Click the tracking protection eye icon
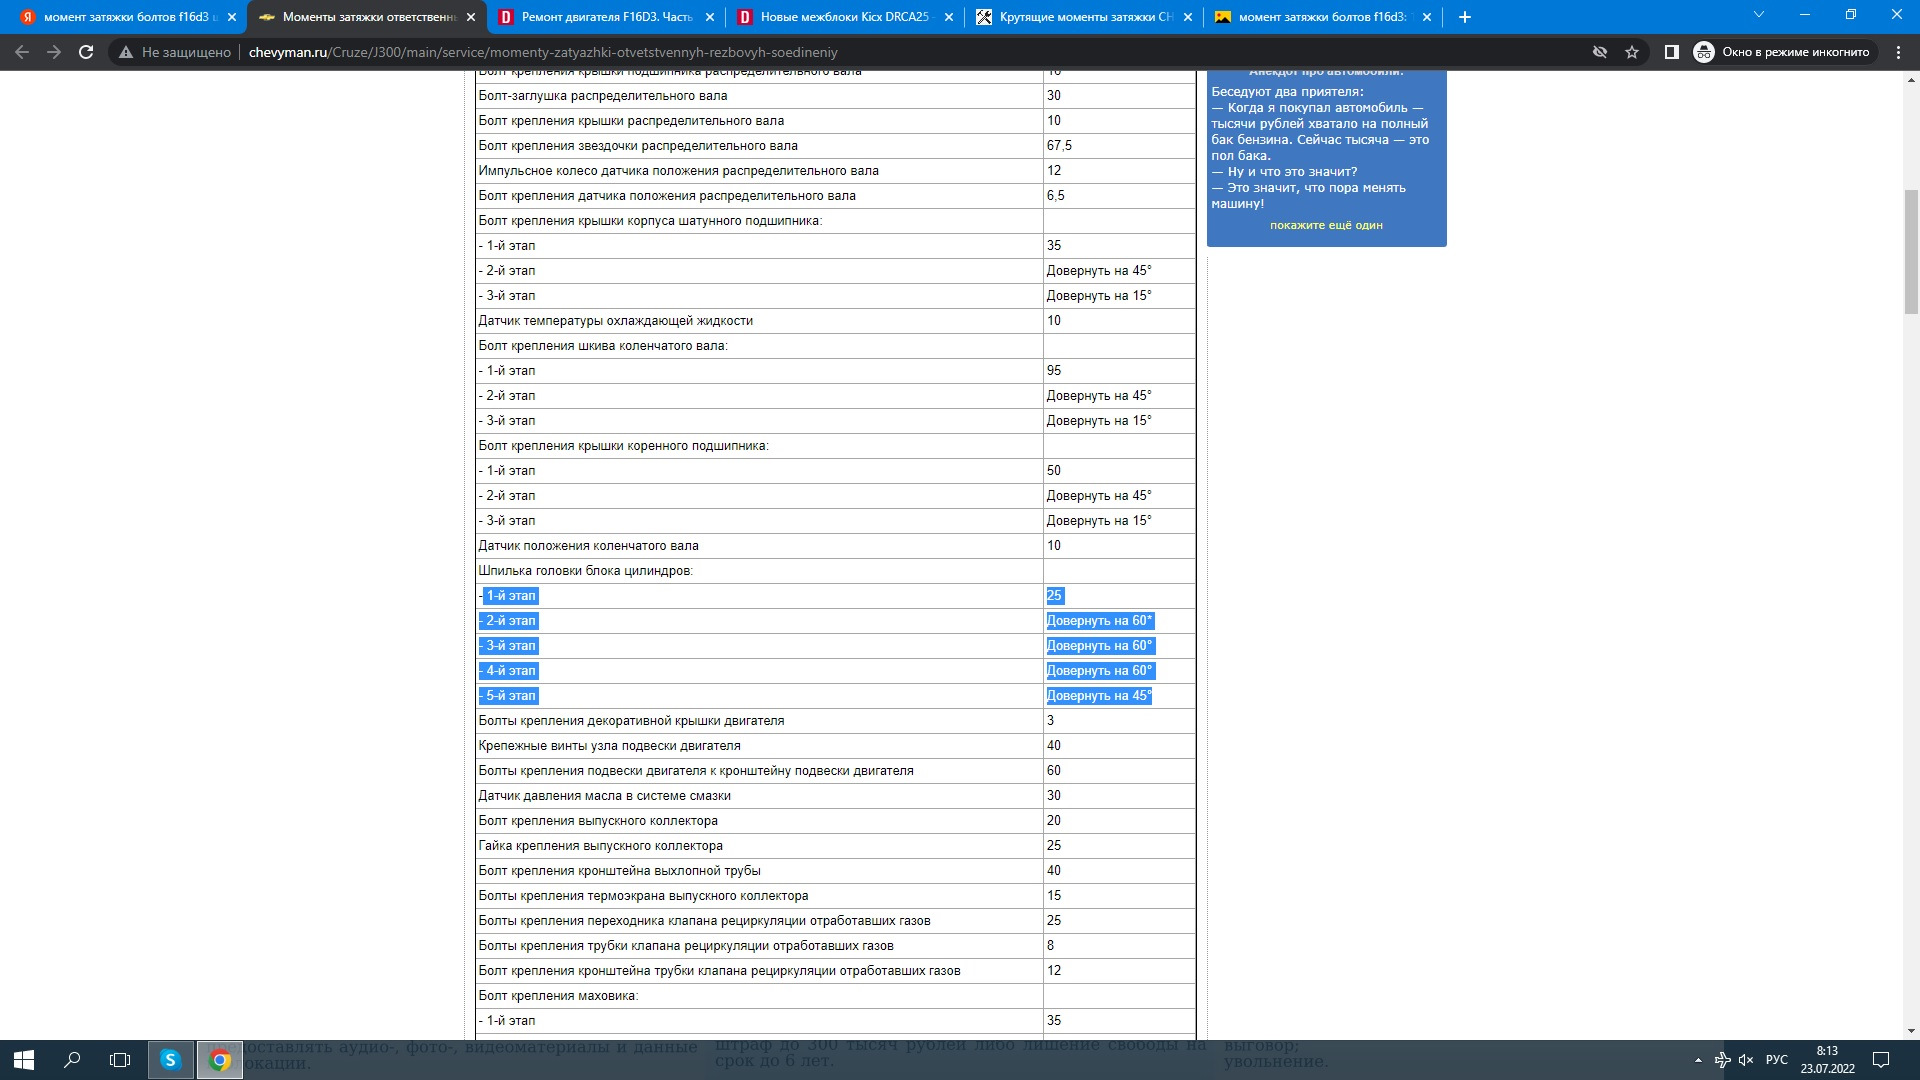 coord(1599,52)
